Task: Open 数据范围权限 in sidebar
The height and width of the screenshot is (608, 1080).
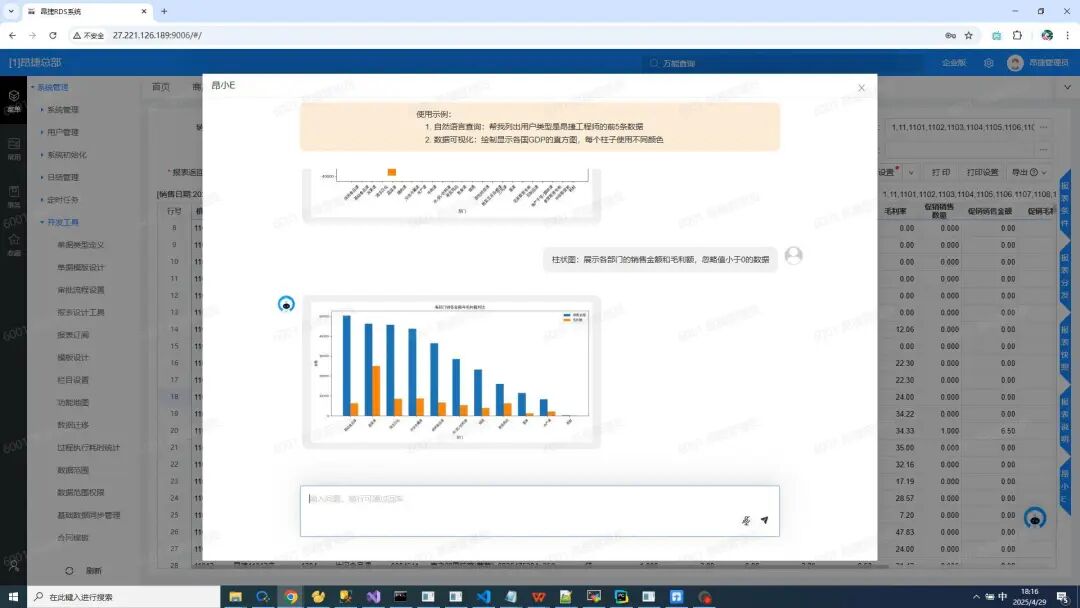Action: pyautogui.click(x=81, y=492)
